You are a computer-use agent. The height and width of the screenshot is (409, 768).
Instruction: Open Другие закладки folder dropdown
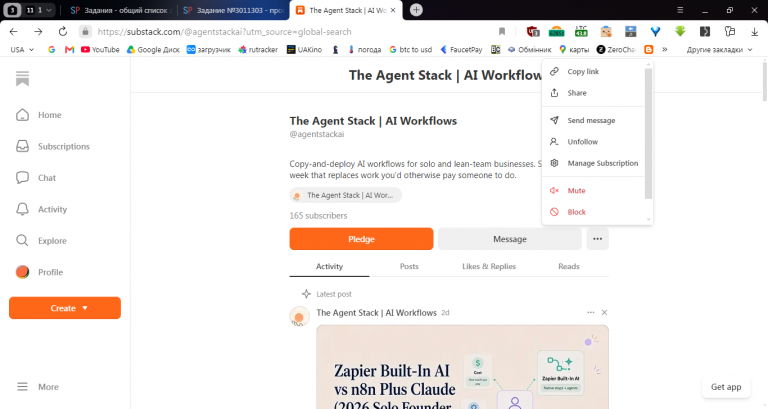coord(719,49)
